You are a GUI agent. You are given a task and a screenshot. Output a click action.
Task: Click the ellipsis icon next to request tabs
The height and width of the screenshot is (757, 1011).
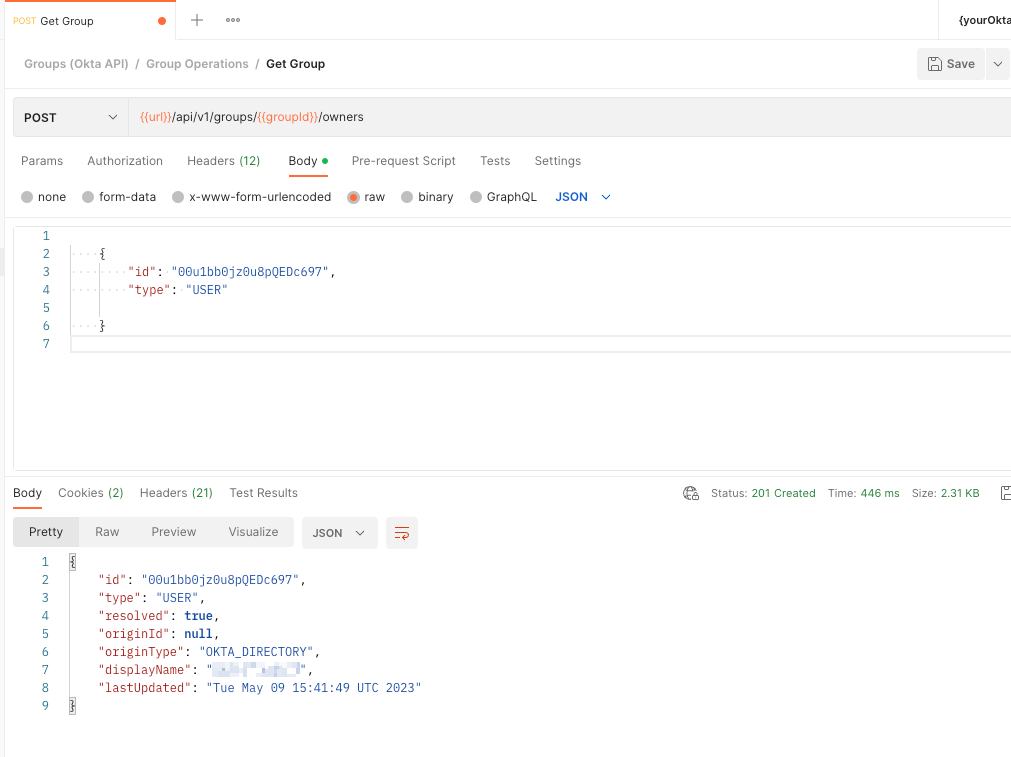pos(234,19)
